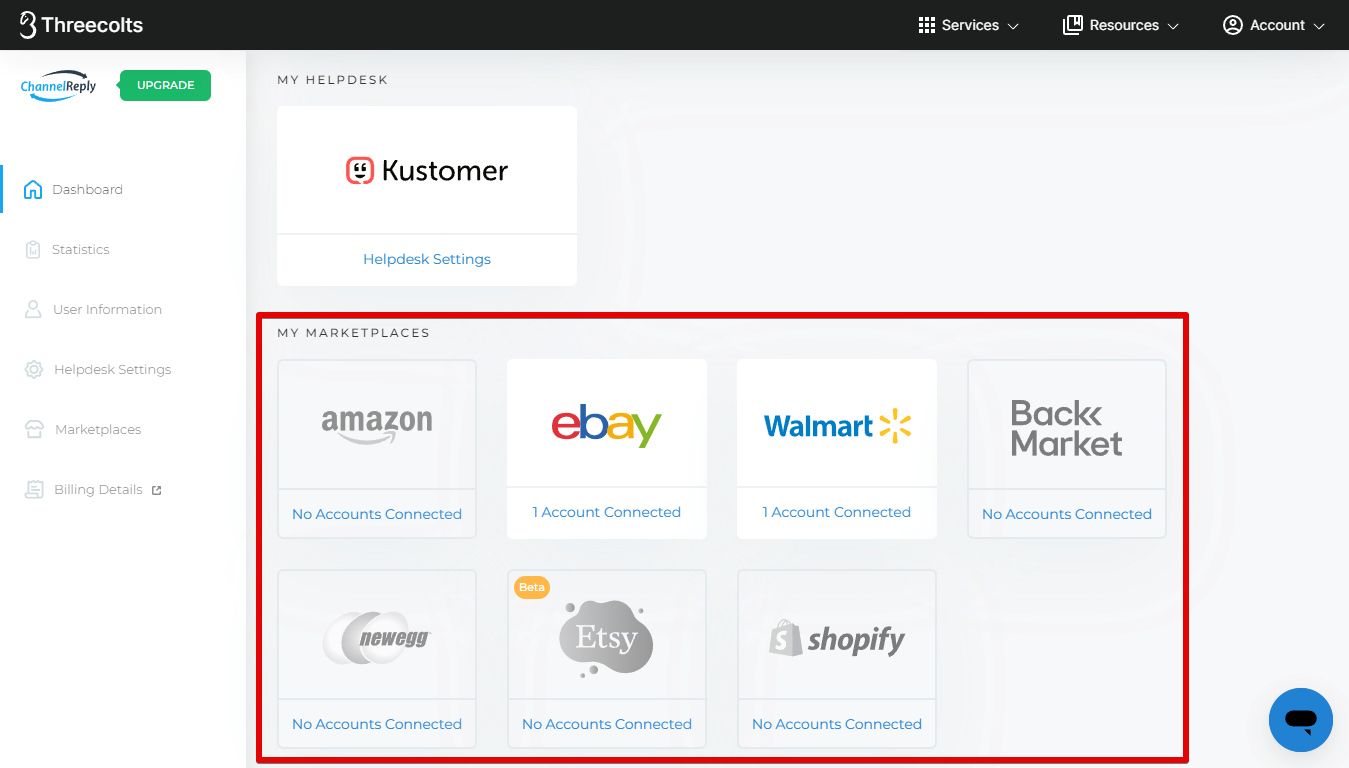Click the Shopify marketplace logo
Image resolution: width=1349 pixels, height=768 pixels.
(837, 638)
